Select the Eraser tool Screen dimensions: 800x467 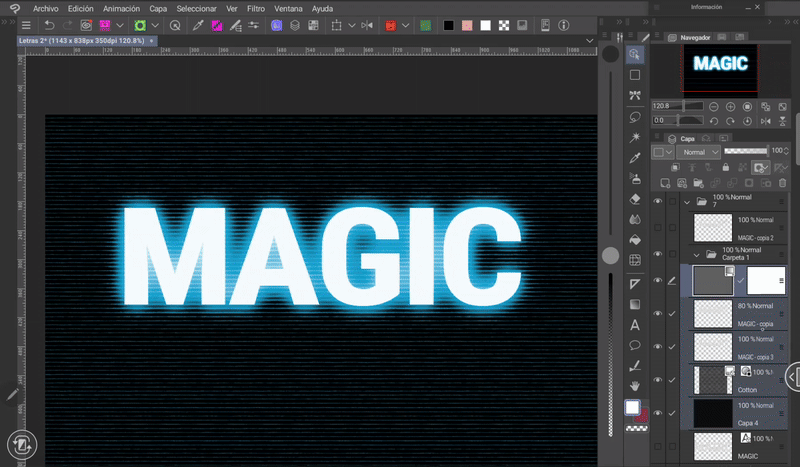pos(635,199)
